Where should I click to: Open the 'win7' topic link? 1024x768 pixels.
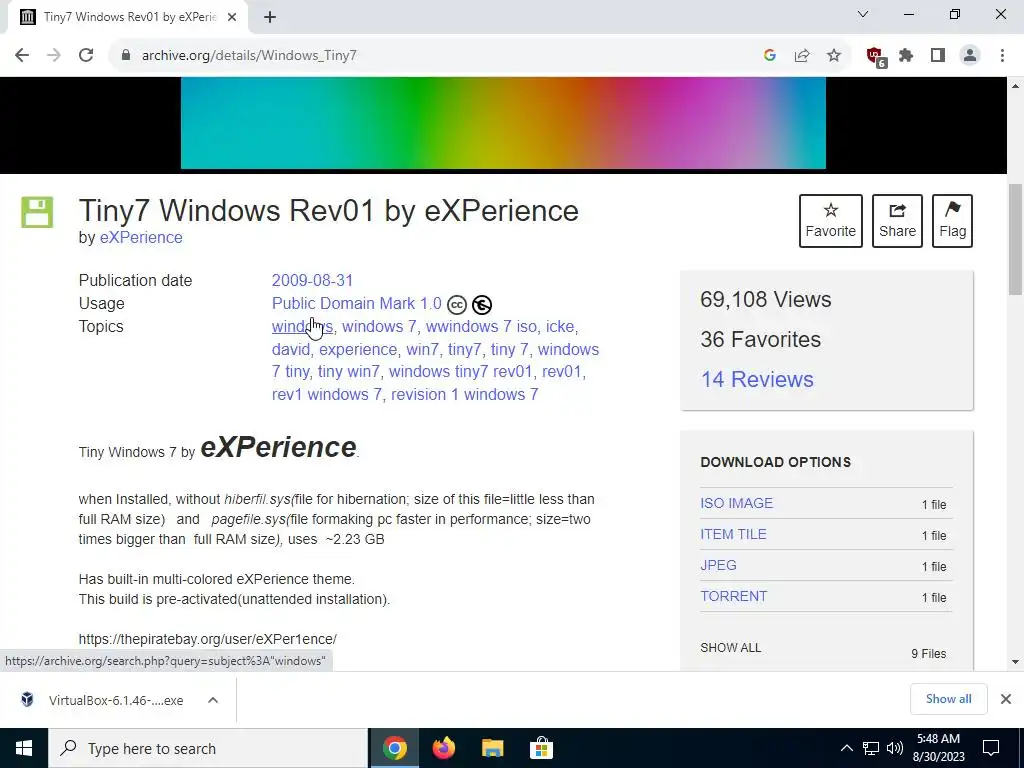[422, 349]
